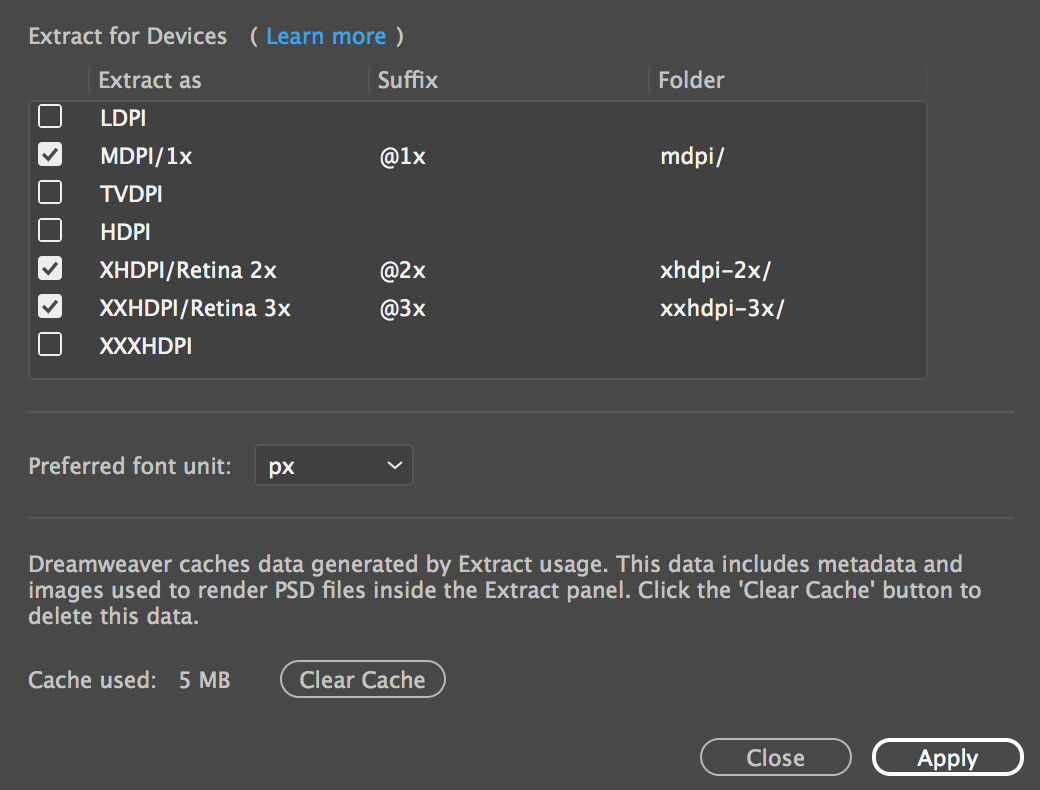
Task: Uncheck XHDPI/Retina 2x extraction
Action: click(x=49, y=268)
